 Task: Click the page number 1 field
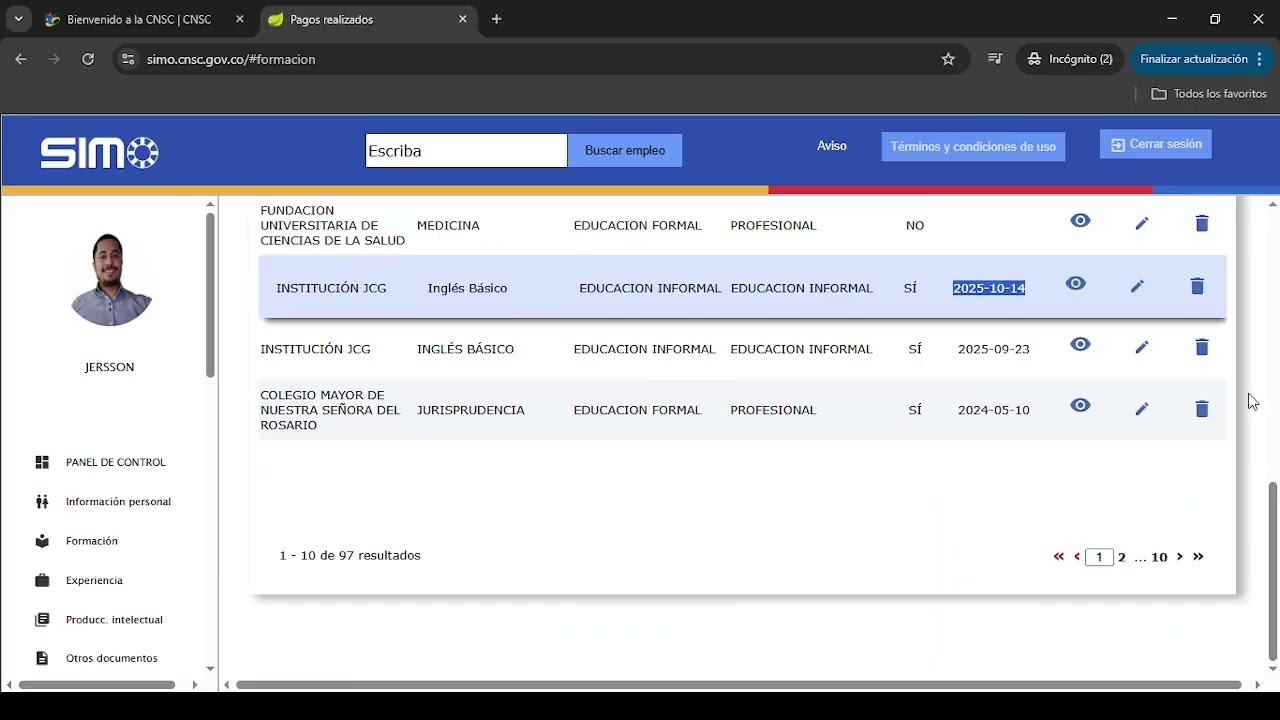[x=1099, y=557]
